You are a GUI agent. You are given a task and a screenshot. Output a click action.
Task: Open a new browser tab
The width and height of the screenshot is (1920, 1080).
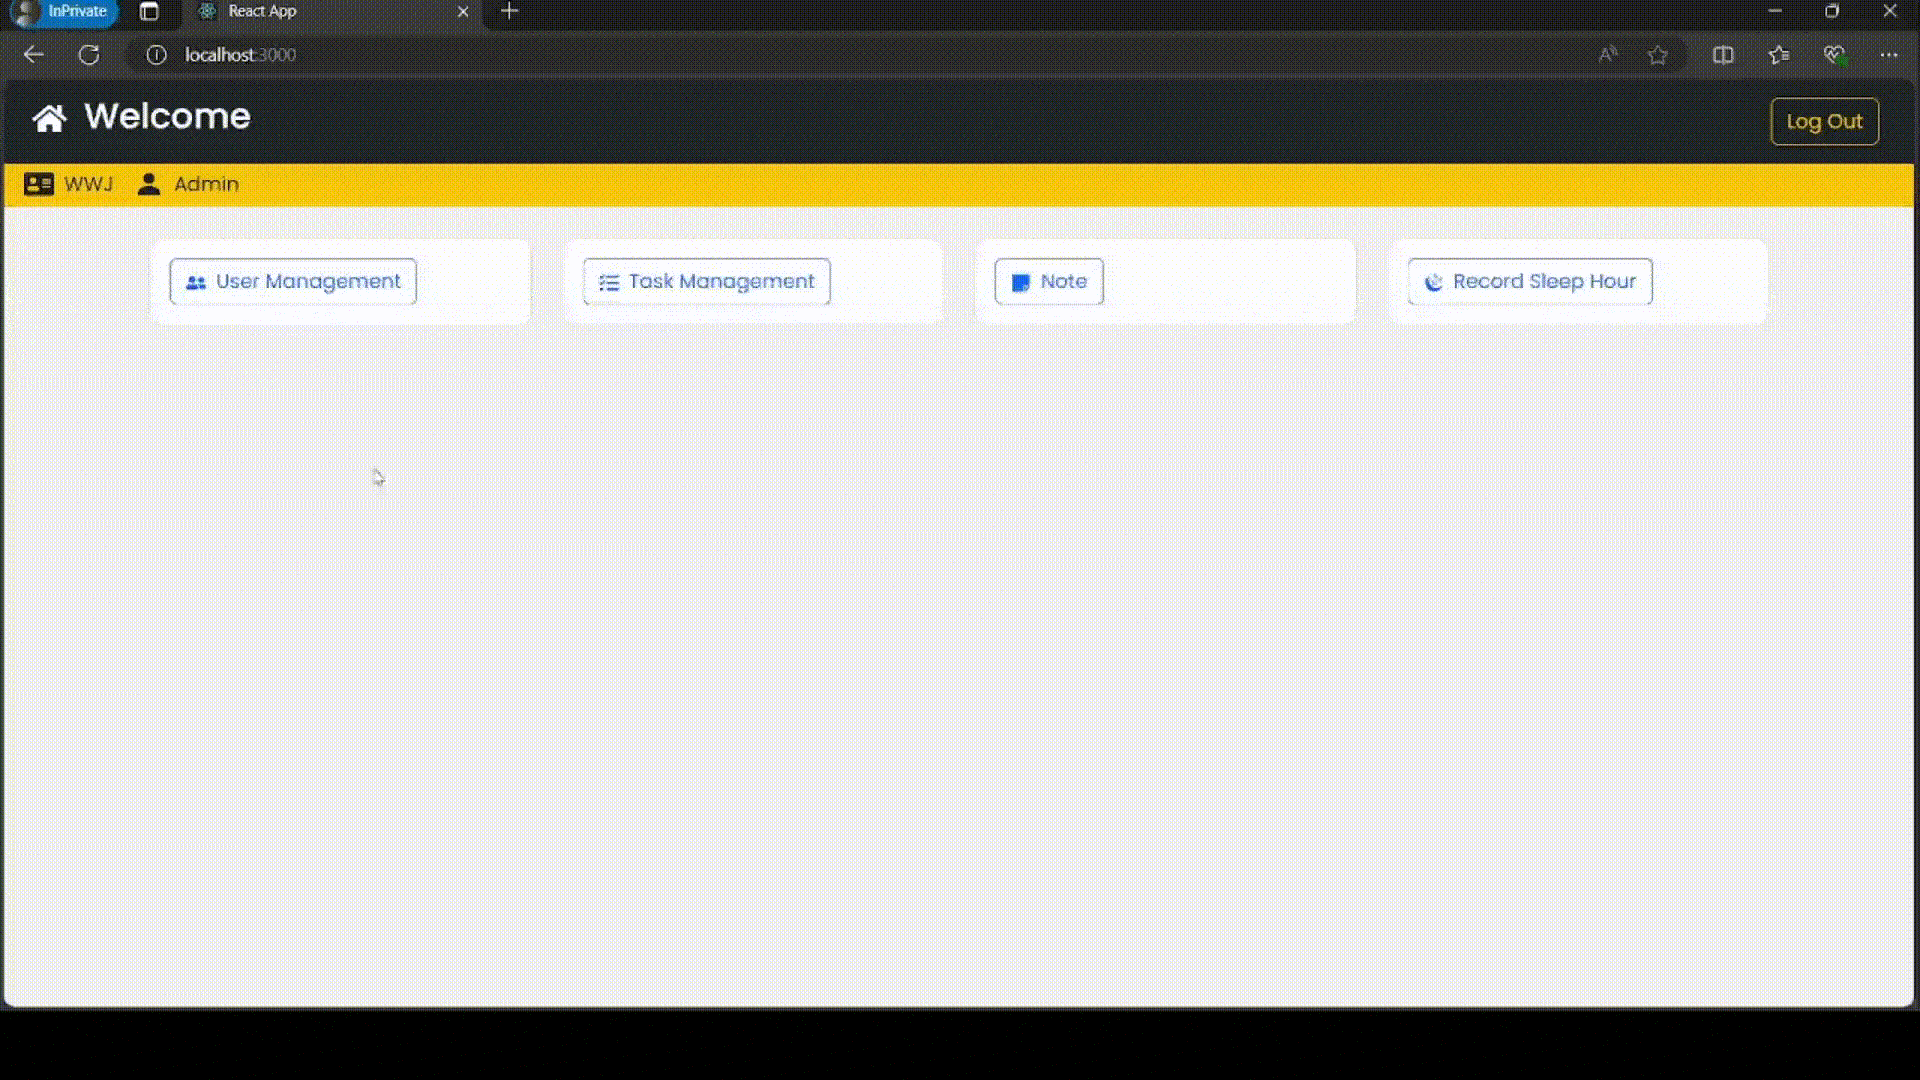(509, 12)
